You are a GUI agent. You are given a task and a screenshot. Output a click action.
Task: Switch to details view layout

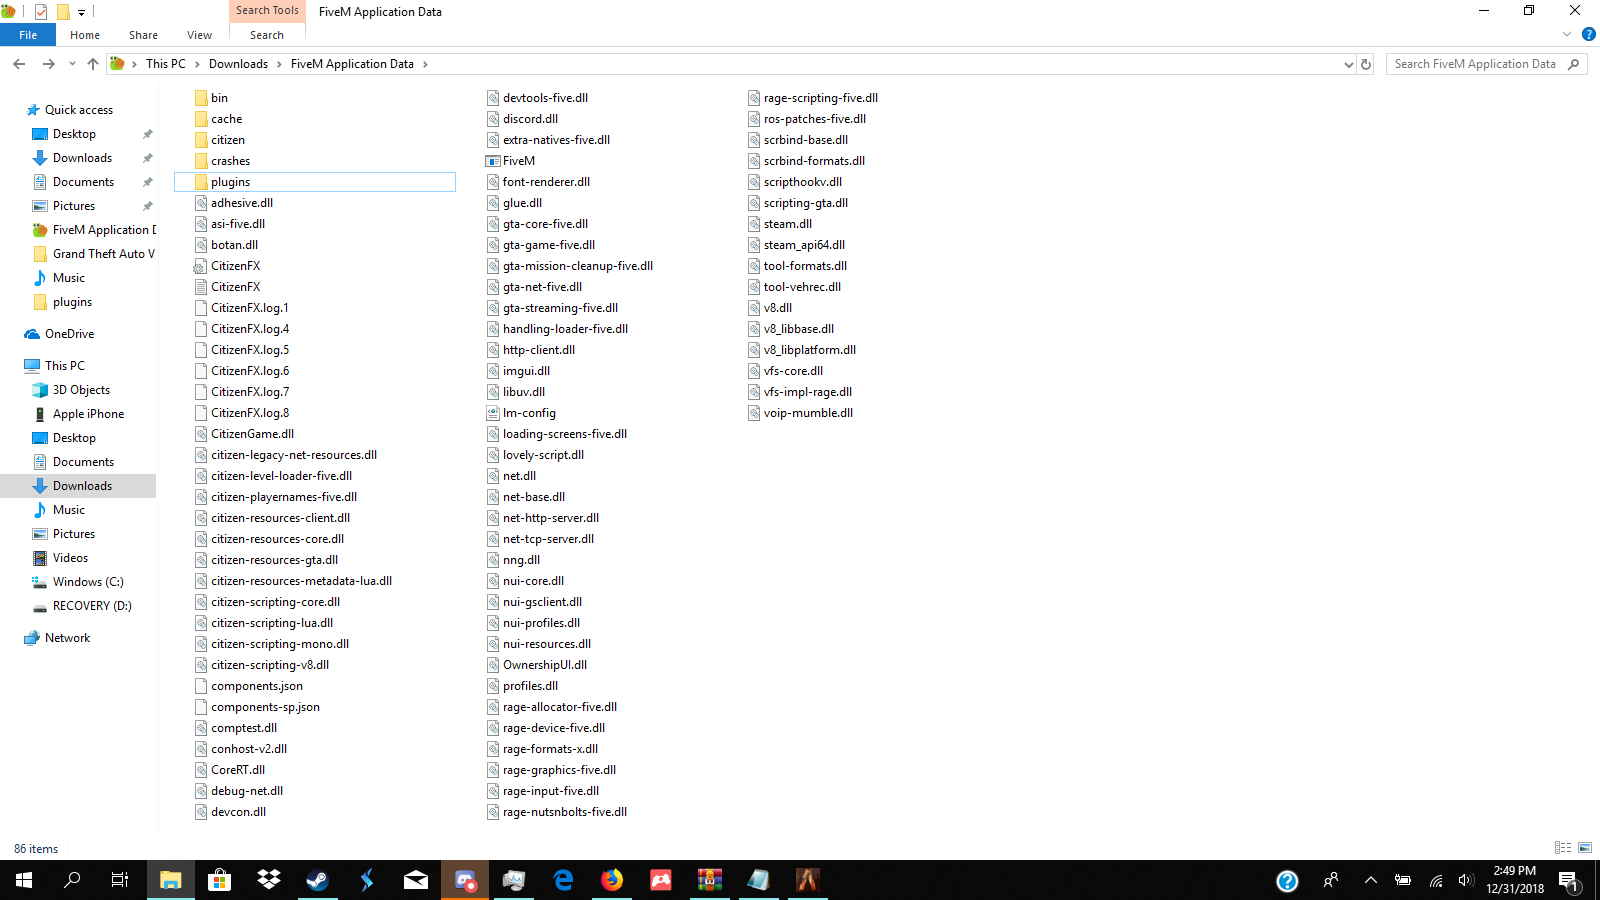(1563, 848)
